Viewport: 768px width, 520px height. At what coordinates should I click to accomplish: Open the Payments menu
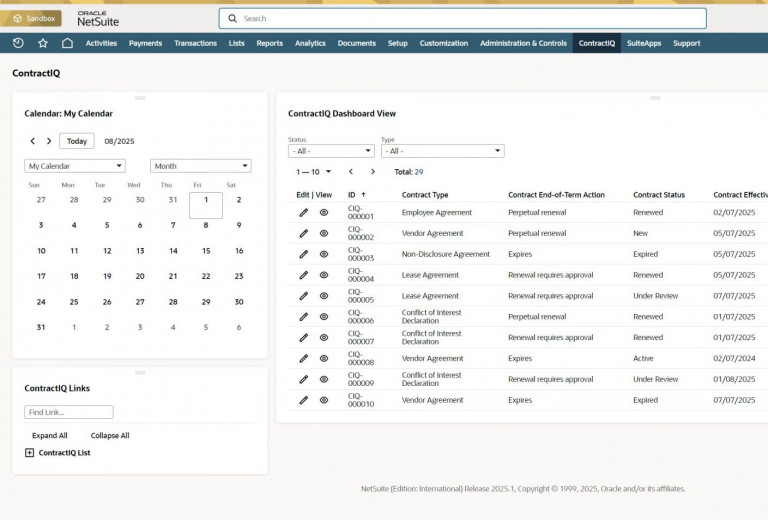point(145,43)
